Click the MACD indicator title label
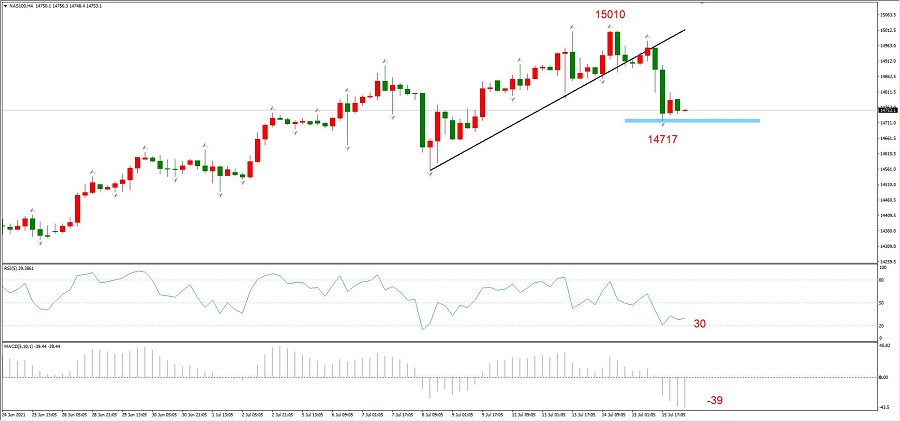900x421 pixels. pyautogui.click(x=33, y=346)
